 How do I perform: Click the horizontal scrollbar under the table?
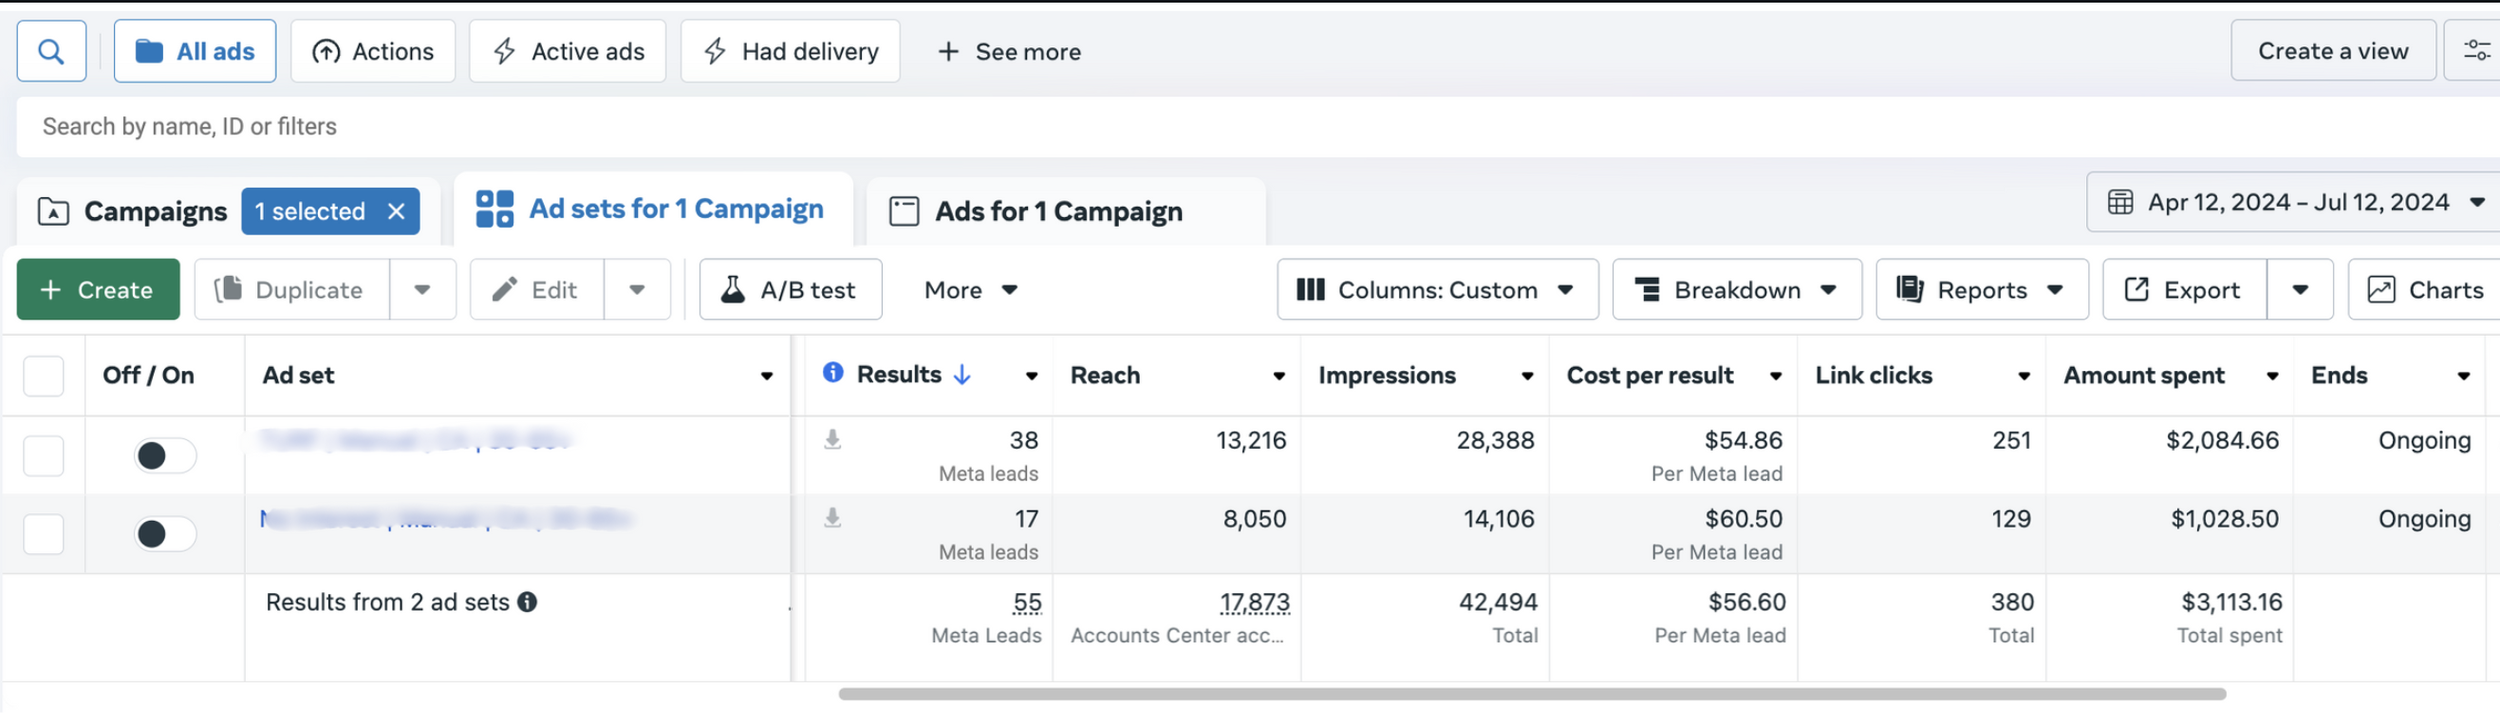(1531, 694)
